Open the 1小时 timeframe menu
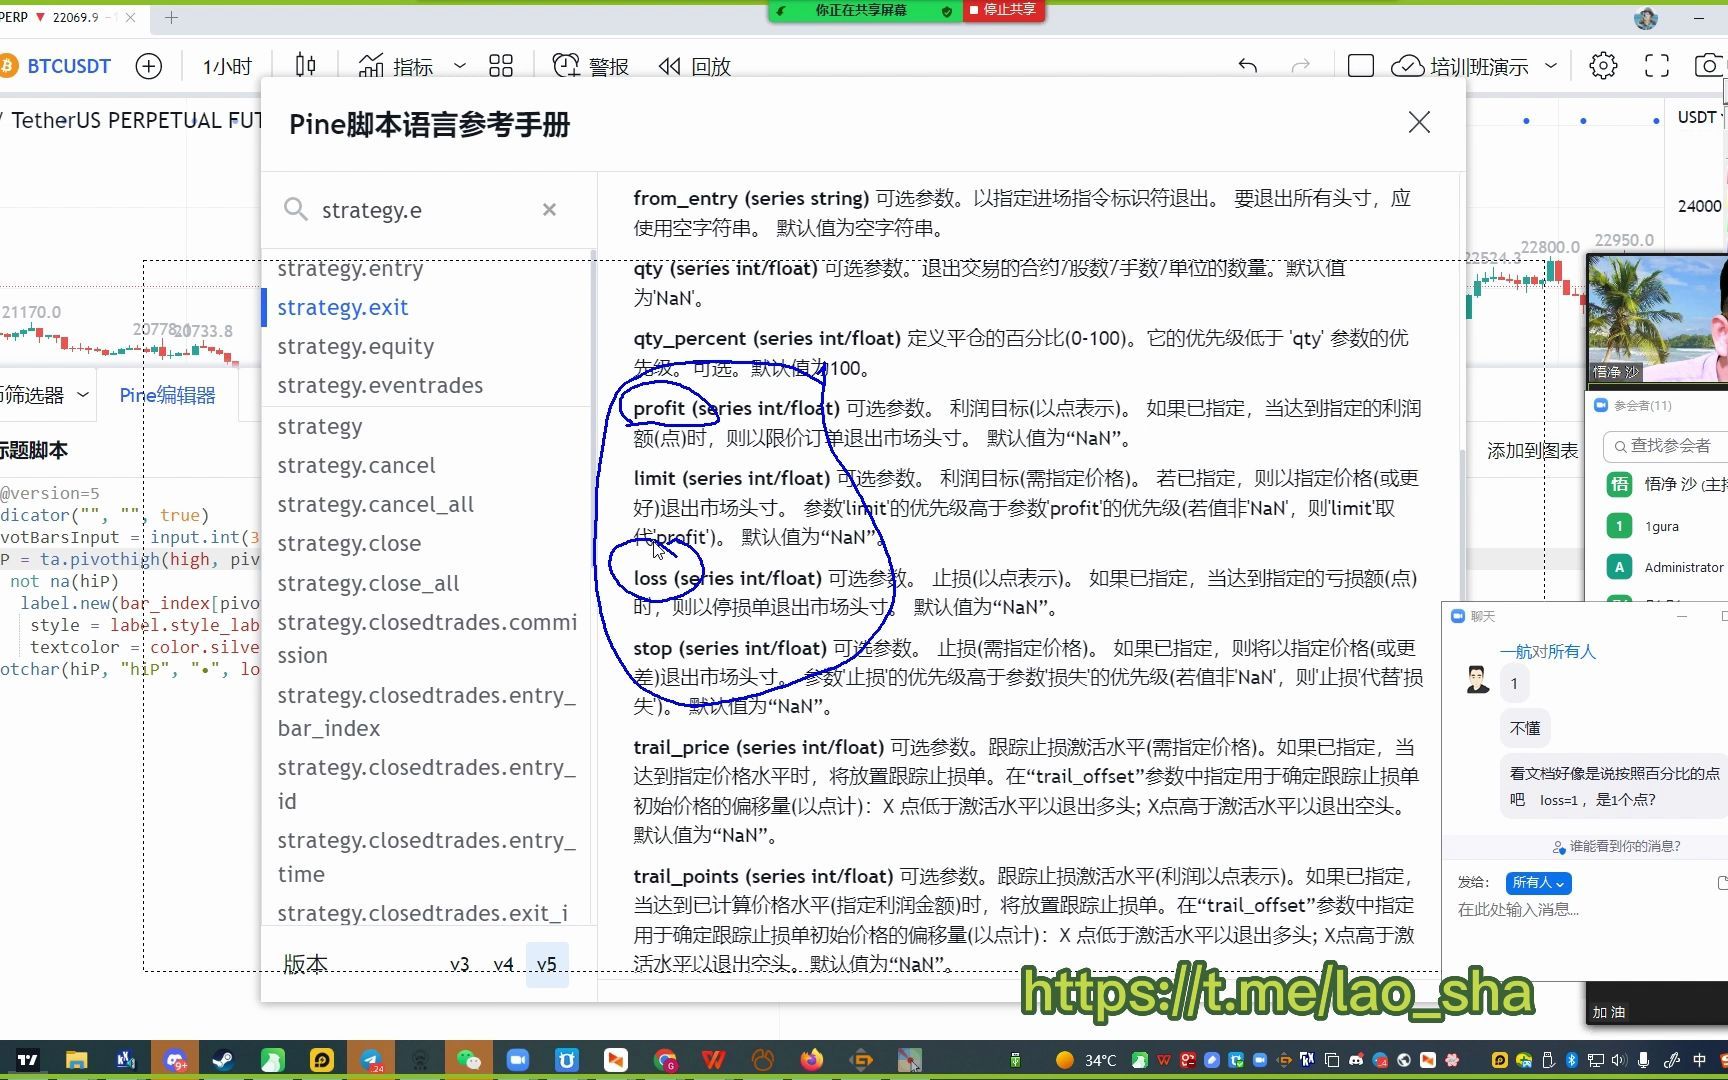This screenshot has height=1080, width=1728. [x=224, y=66]
